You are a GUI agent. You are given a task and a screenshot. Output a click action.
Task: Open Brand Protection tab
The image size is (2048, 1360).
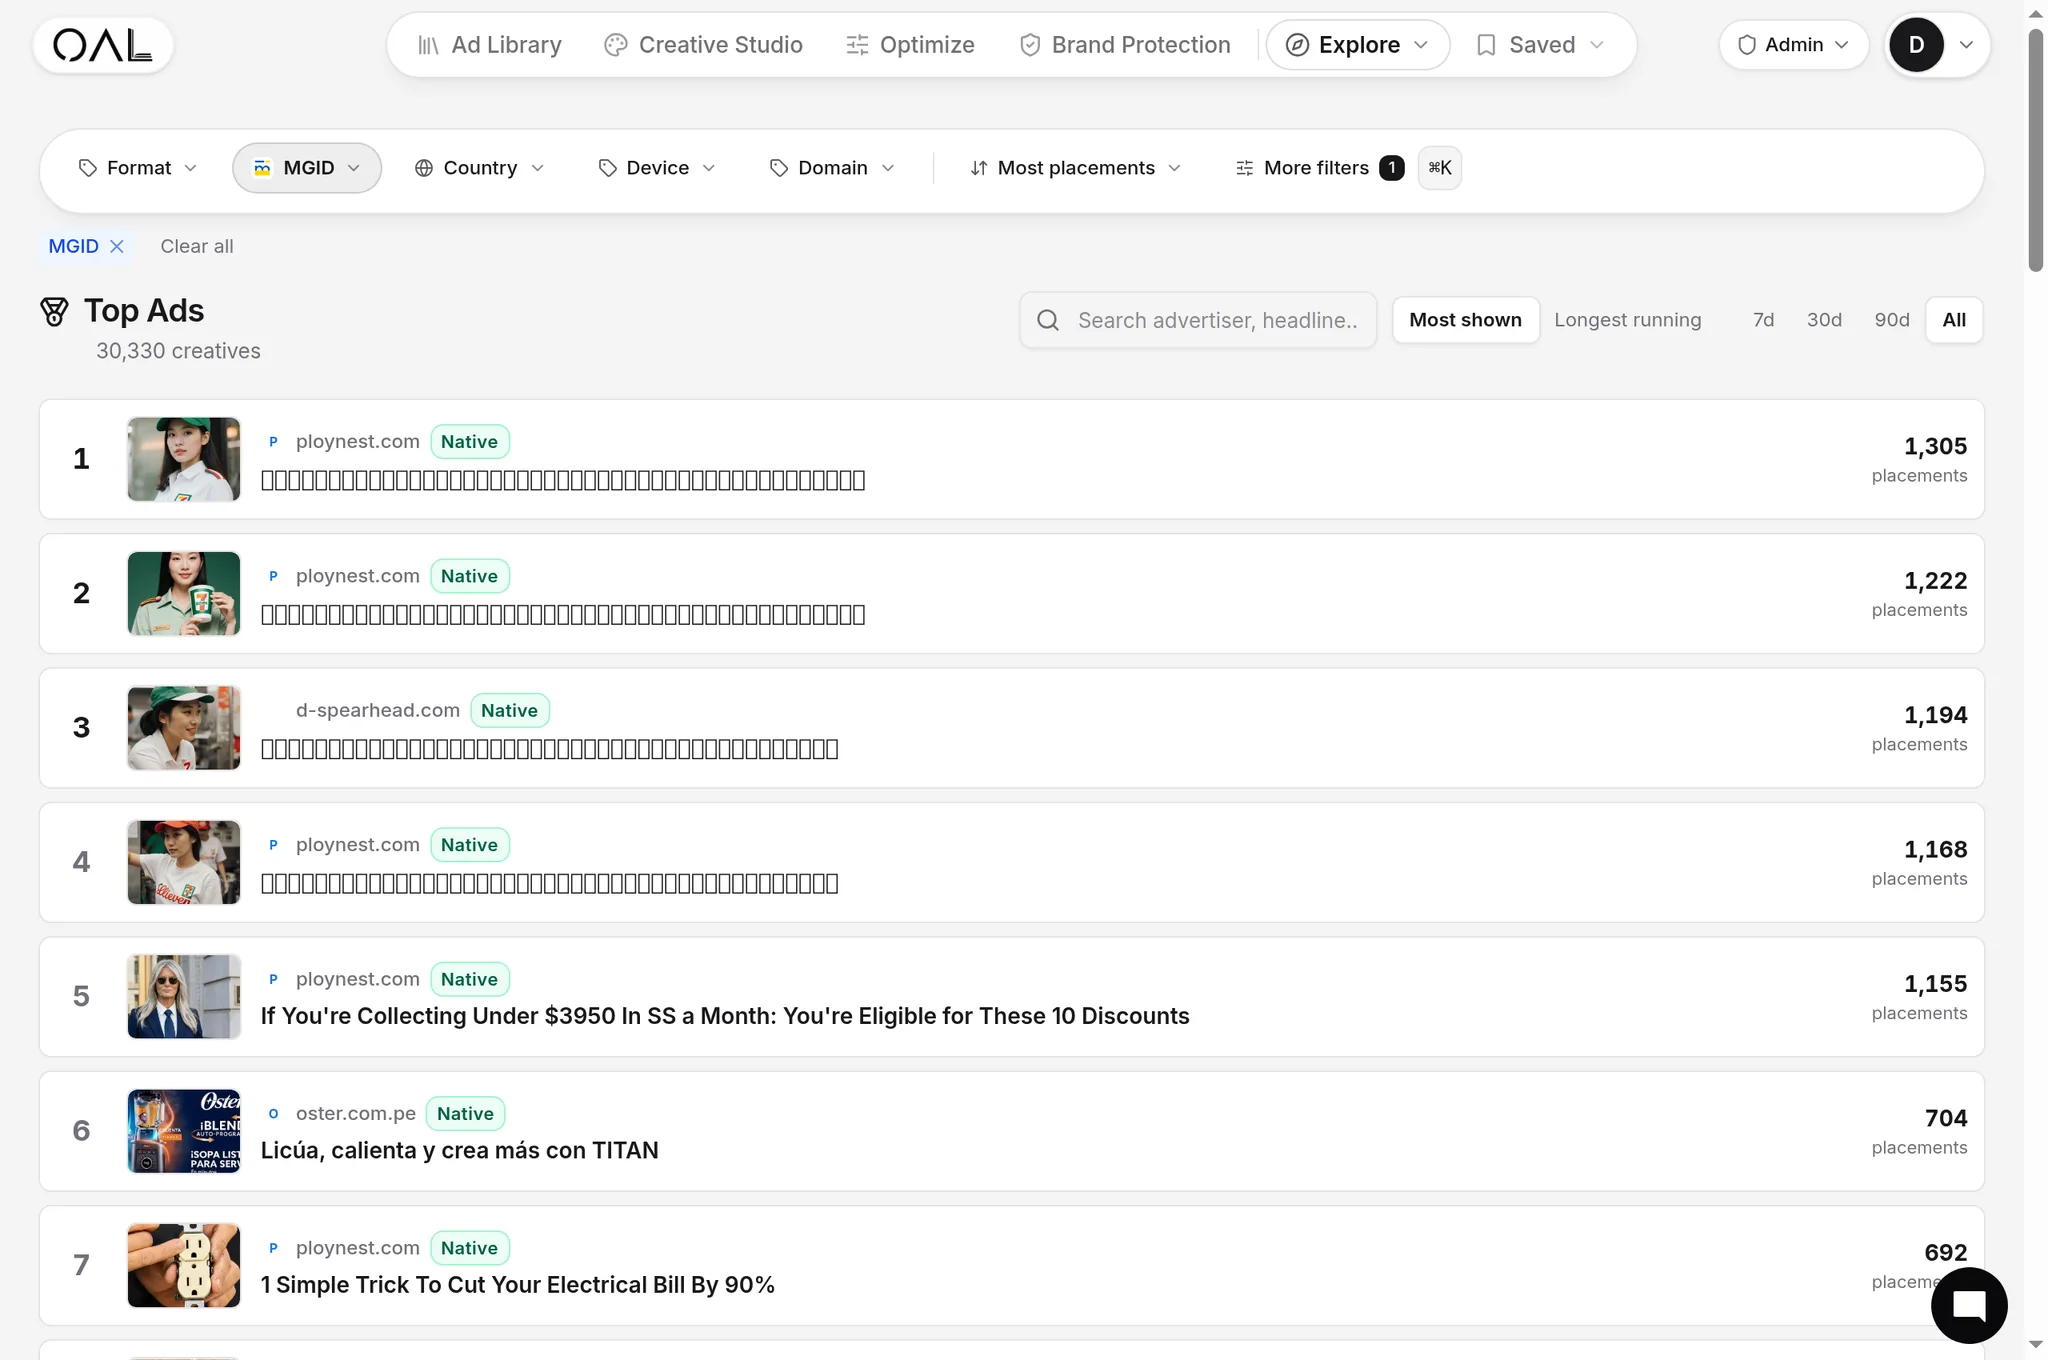(x=1125, y=45)
